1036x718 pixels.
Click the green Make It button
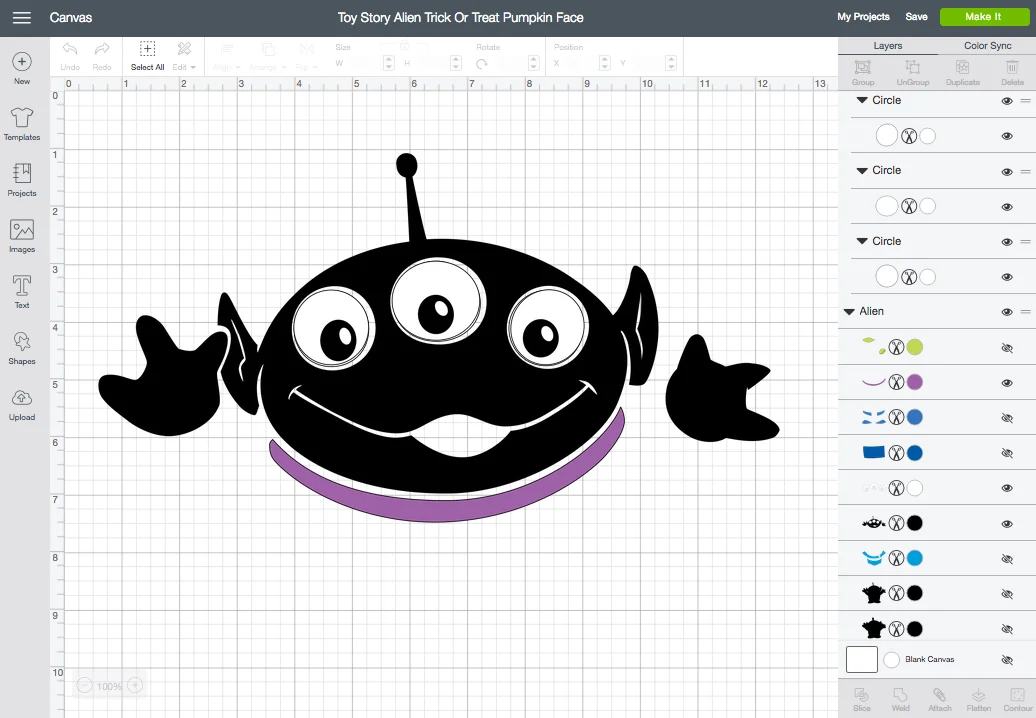pyautogui.click(x=984, y=17)
